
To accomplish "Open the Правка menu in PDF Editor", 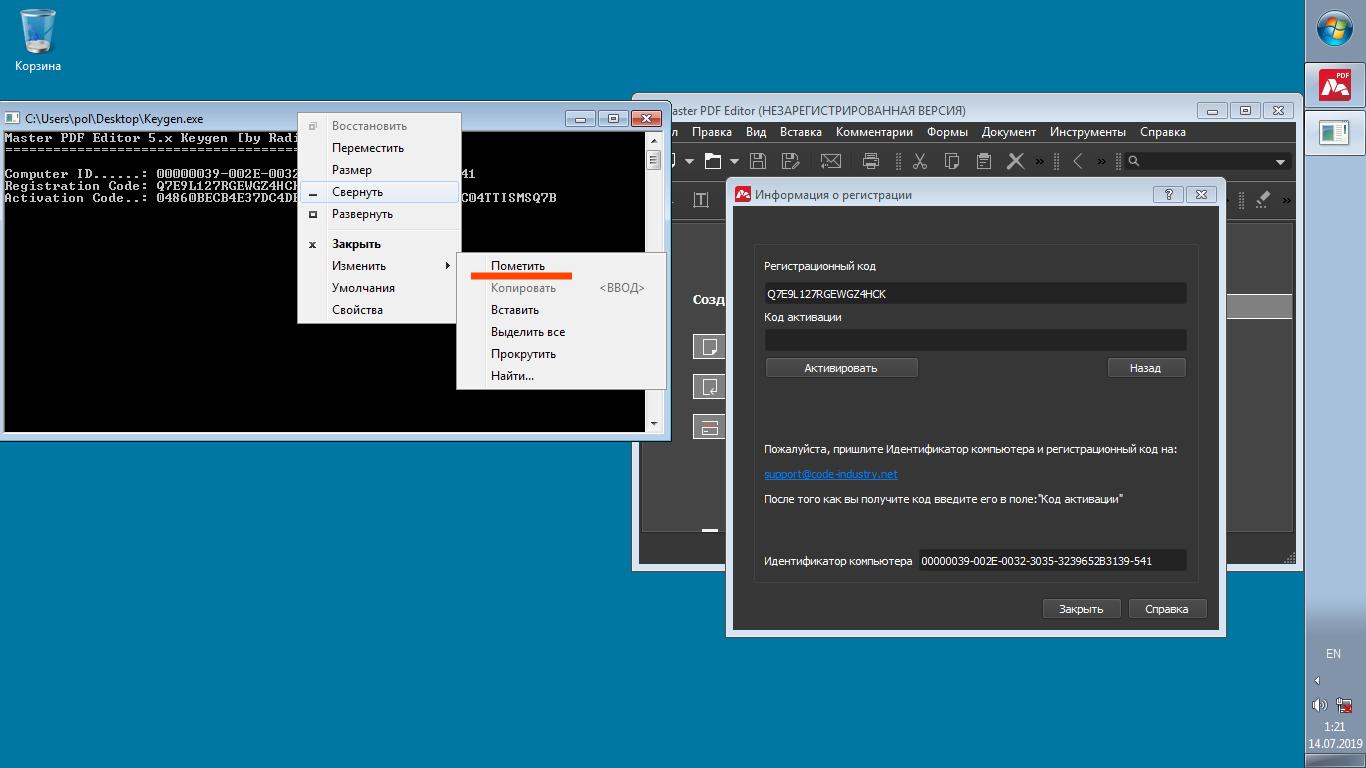I will [712, 132].
